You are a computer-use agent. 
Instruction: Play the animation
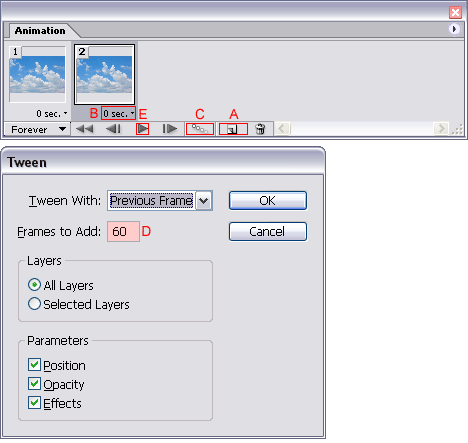point(143,129)
